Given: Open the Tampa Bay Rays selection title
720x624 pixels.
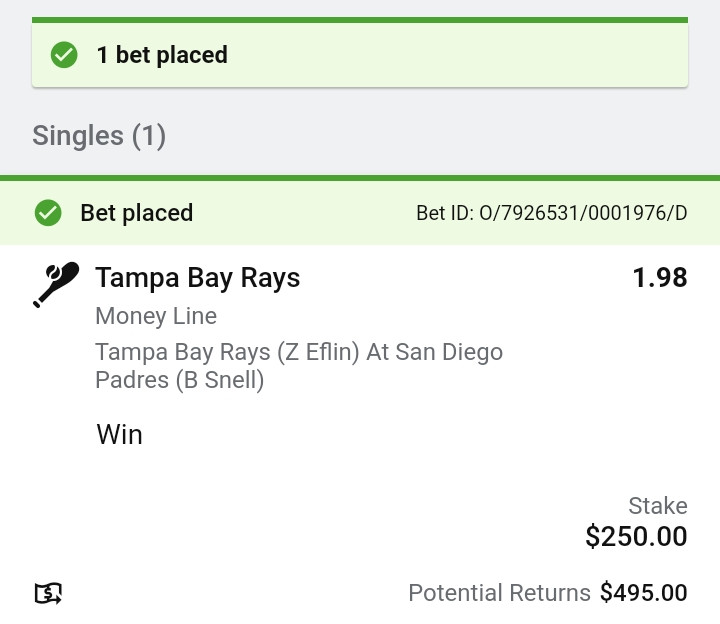Looking at the screenshot, I should [x=197, y=278].
